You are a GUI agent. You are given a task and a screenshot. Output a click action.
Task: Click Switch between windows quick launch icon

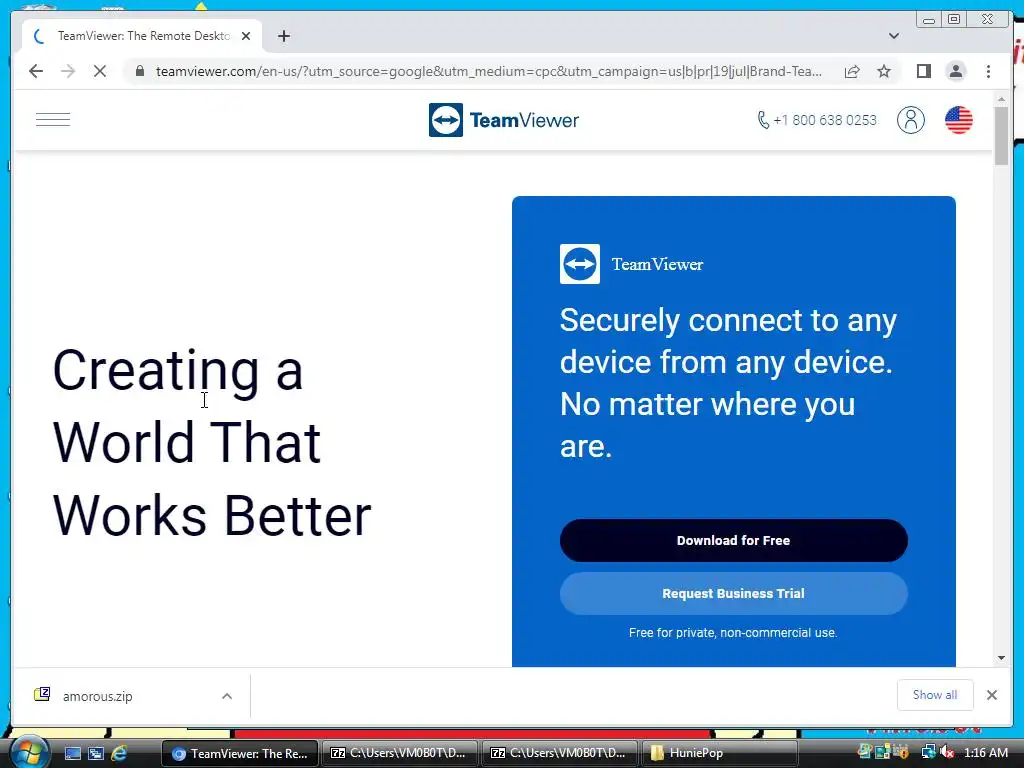pos(96,753)
